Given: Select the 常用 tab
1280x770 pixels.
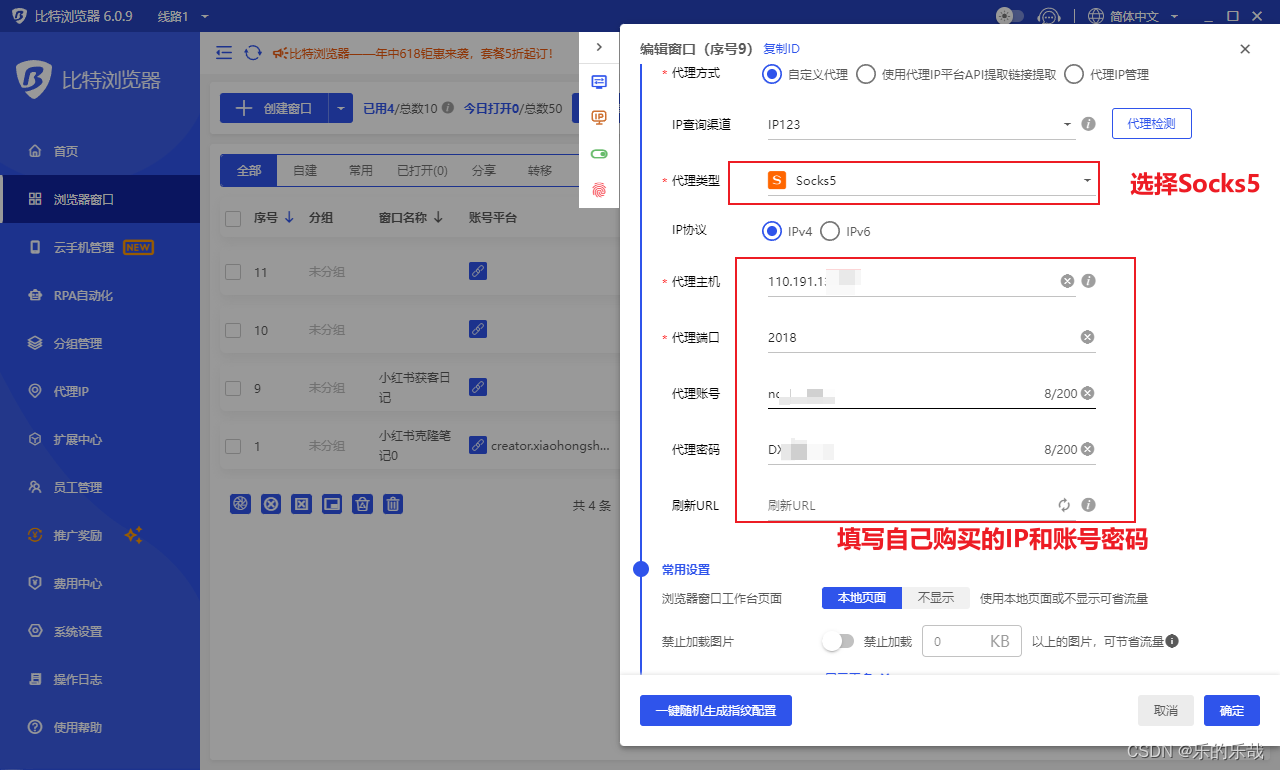Looking at the screenshot, I should pyautogui.click(x=360, y=171).
